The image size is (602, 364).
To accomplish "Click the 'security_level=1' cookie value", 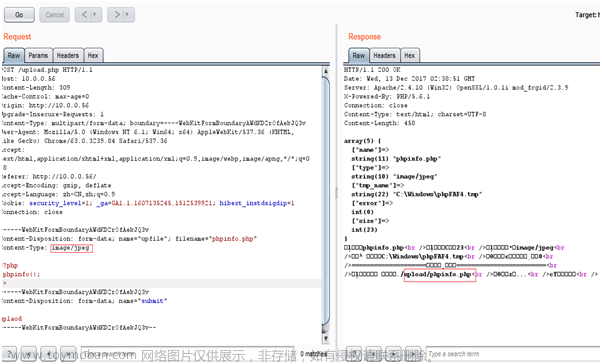I will point(61,203).
